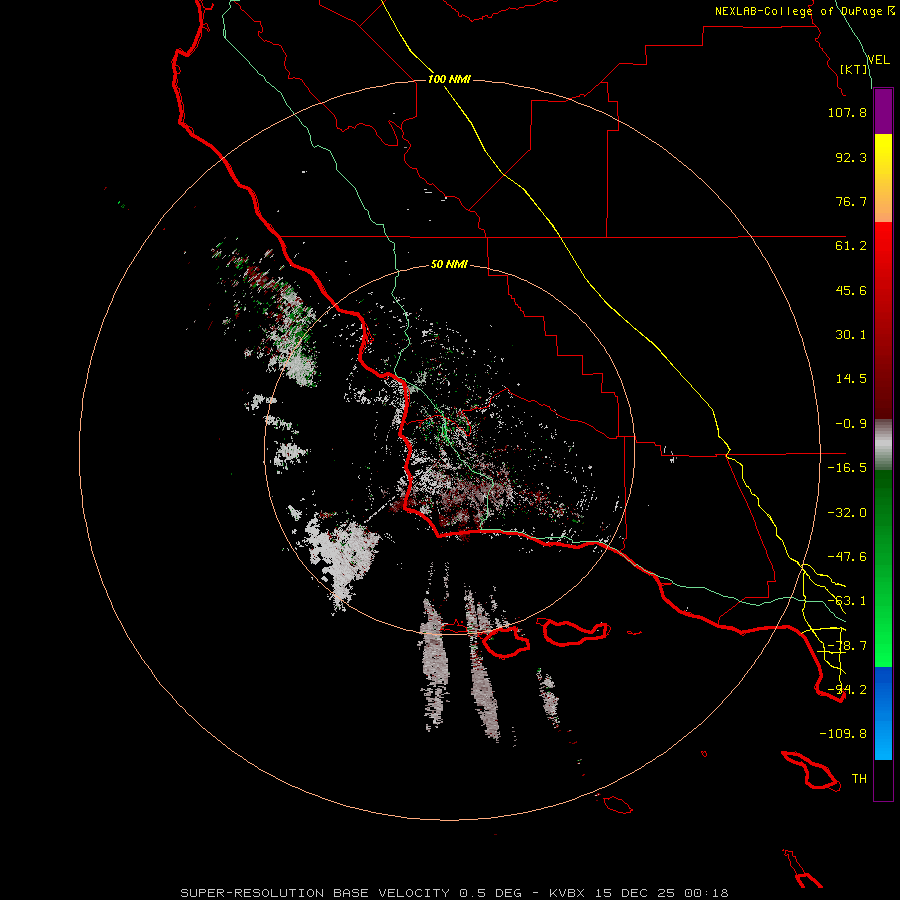Click the 14.5 value on the velocity scale

point(851,379)
